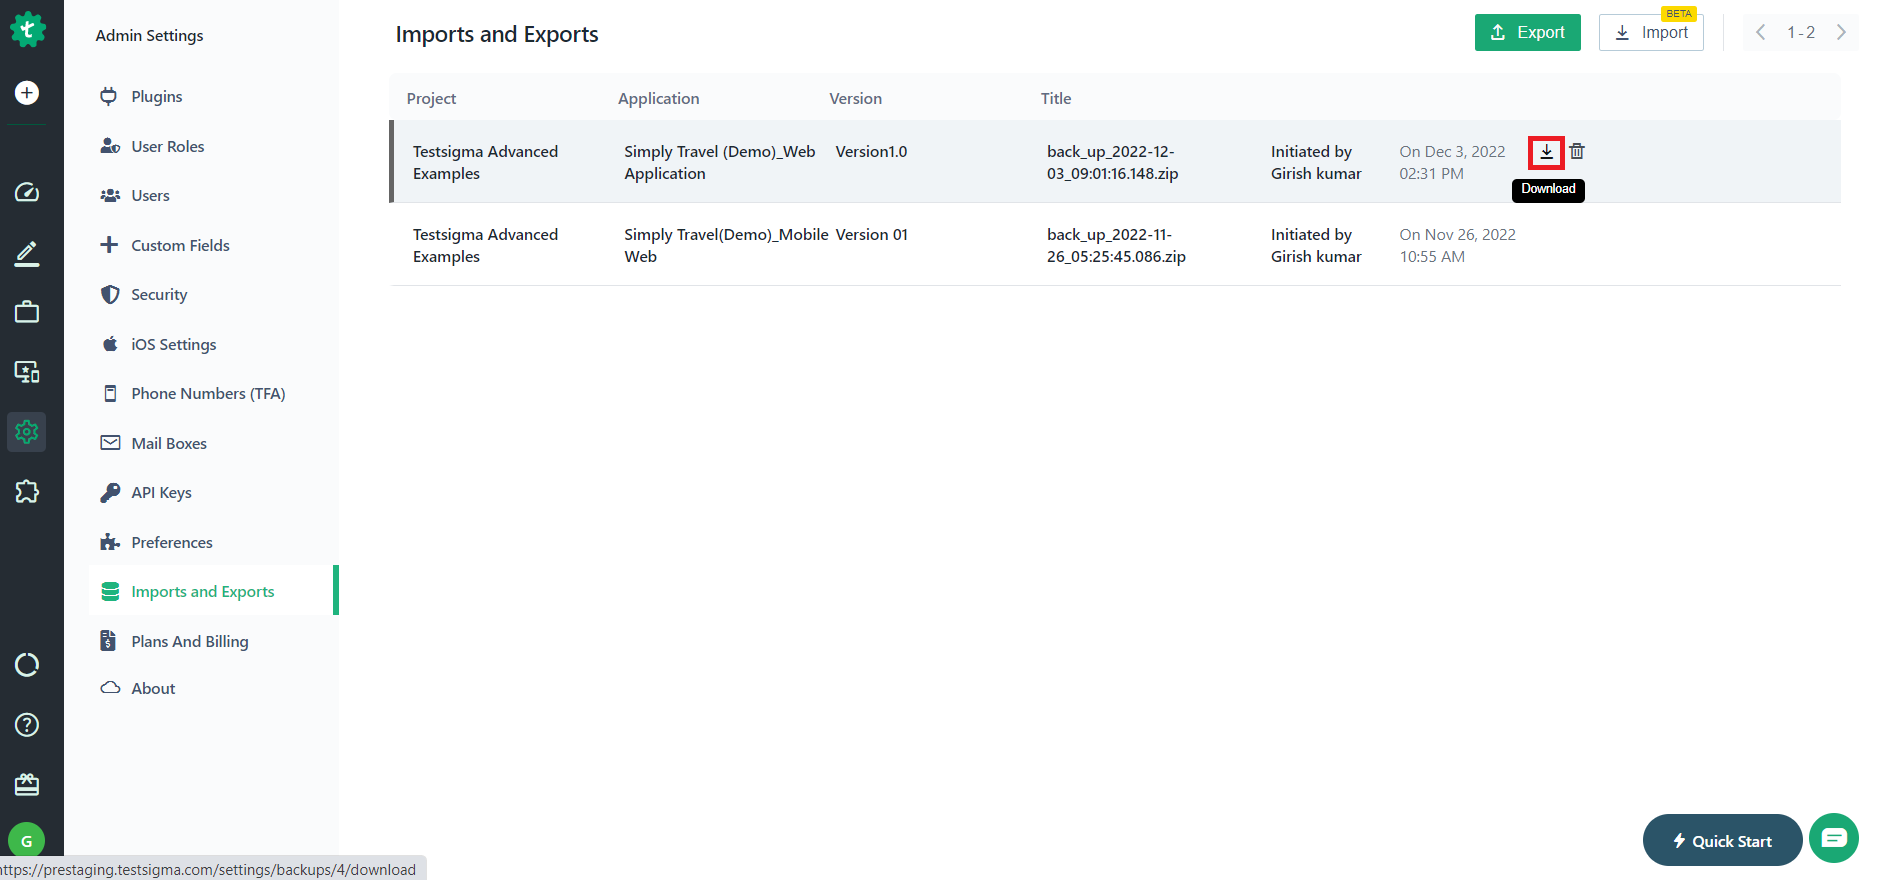
Task: Click the Version 01 cell
Action: (x=871, y=234)
